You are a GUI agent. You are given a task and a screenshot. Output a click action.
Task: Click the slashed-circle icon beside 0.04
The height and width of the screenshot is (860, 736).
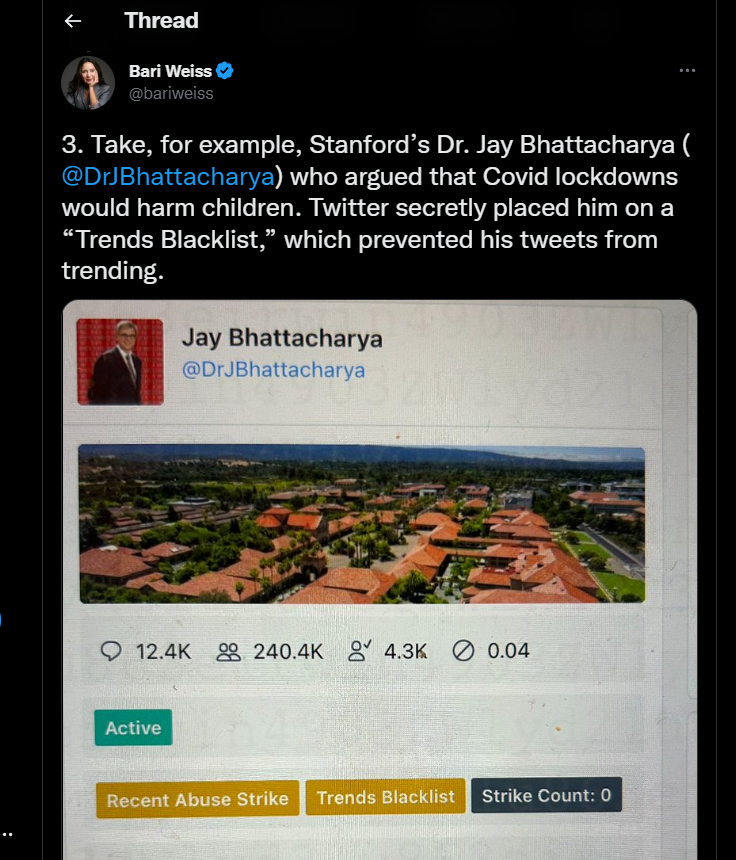[463, 651]
